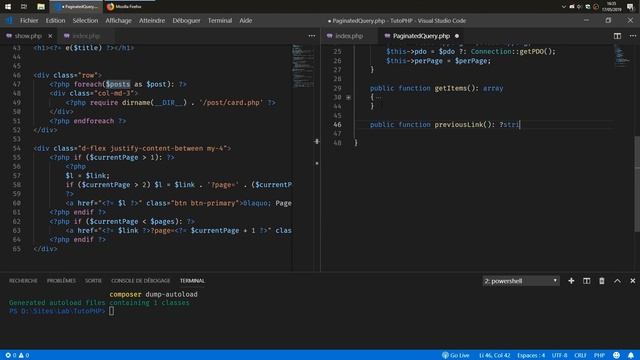Click the right editor minimap
The height and width of the screenshot is (360, 640).
coord(622,56)
